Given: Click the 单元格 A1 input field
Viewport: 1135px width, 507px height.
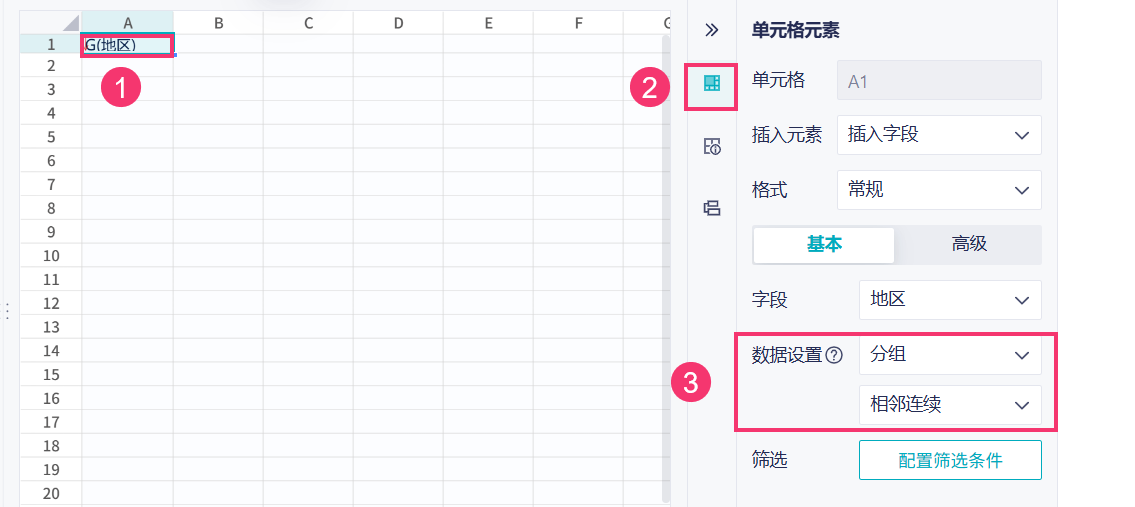Looking at the screenshot, I should tap(938, 81).
